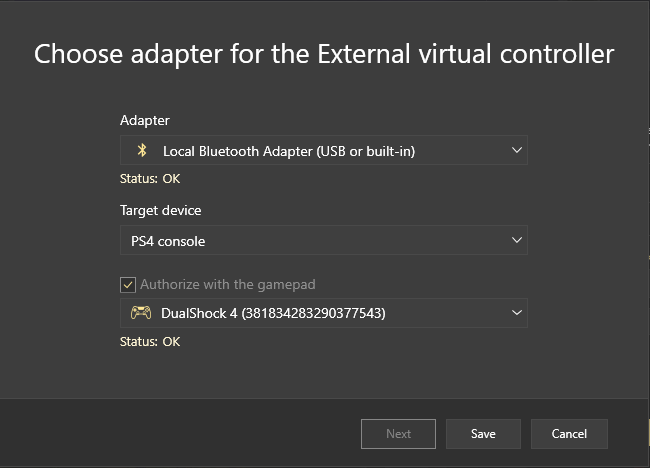Image resolution: width=650 pixels, height=468 pixels.
Task: Click the adapter 'Status: OK' text
Action: coord(150,179)
